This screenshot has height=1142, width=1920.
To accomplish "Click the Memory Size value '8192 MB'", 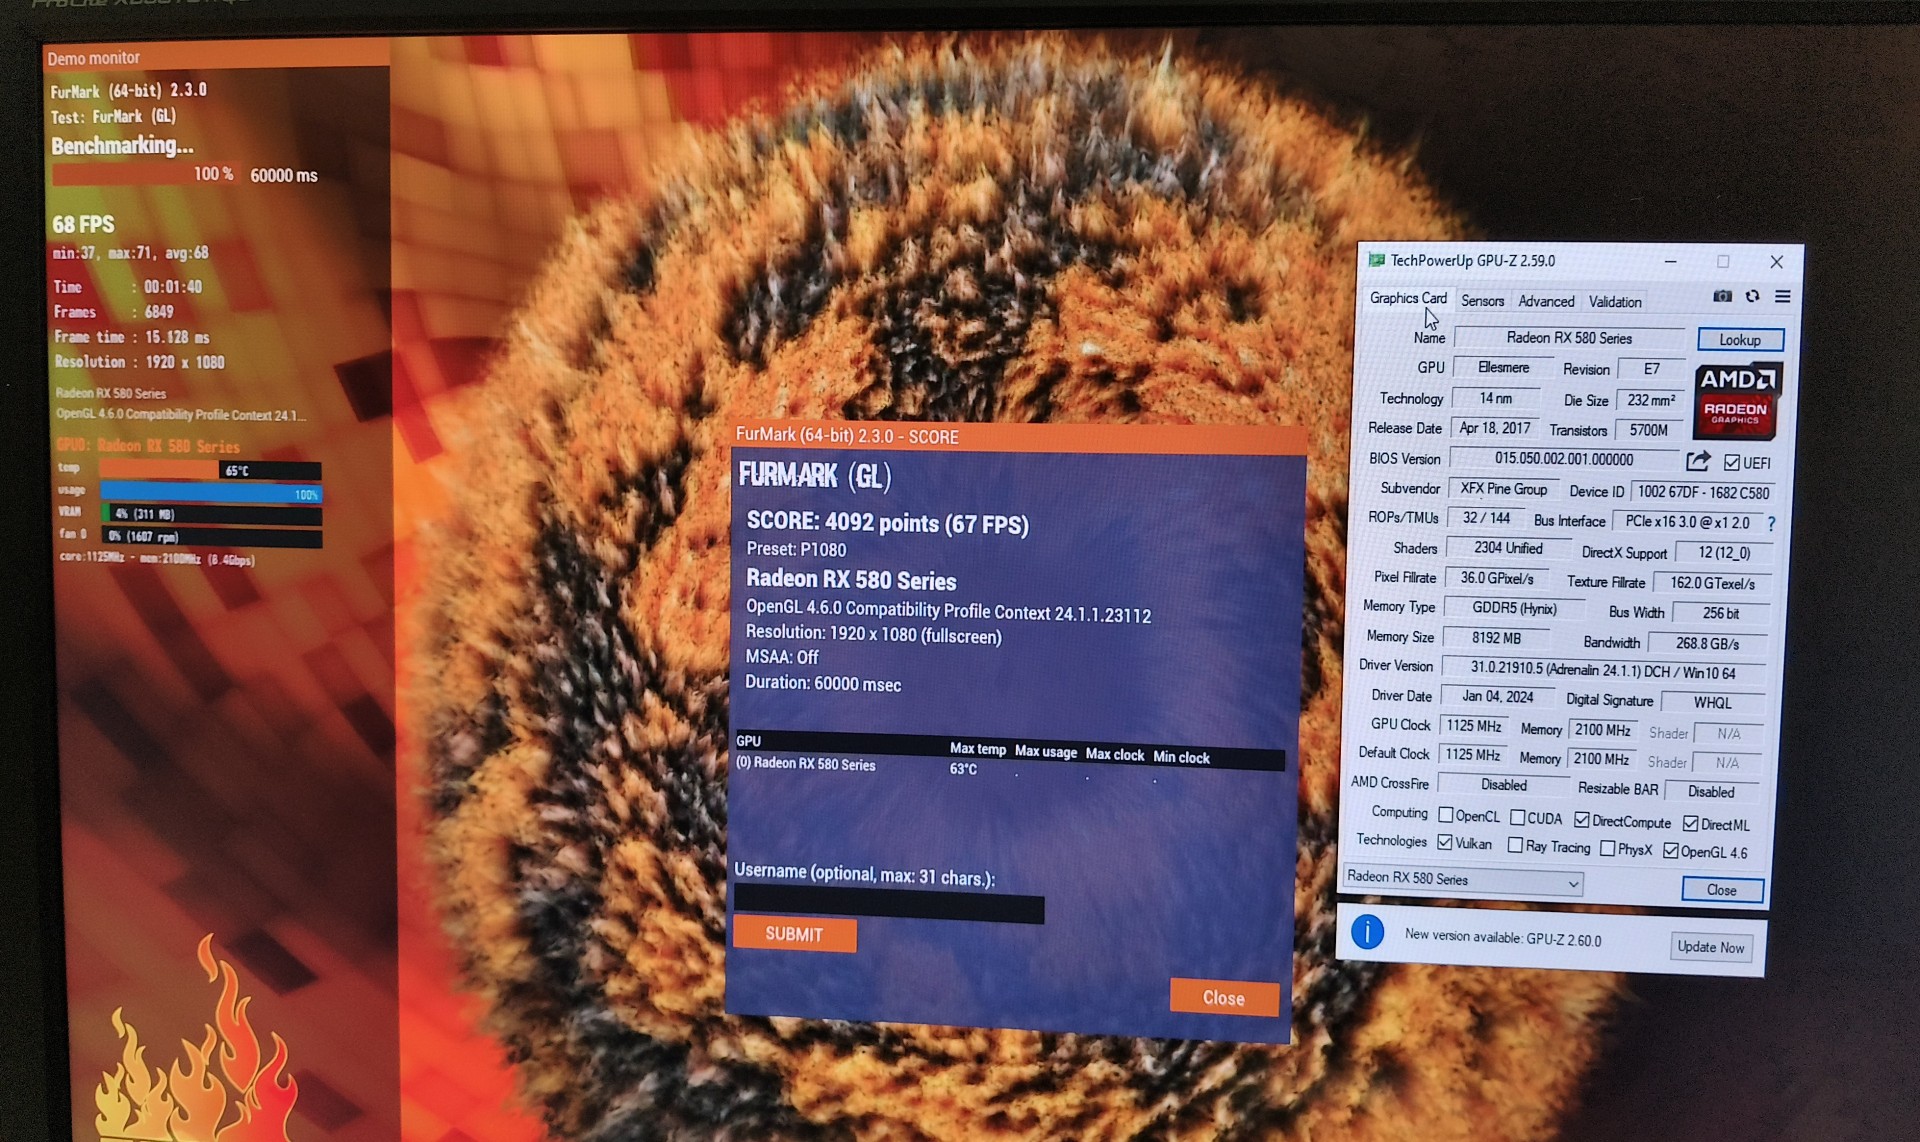I will (x=1495, y=638).
